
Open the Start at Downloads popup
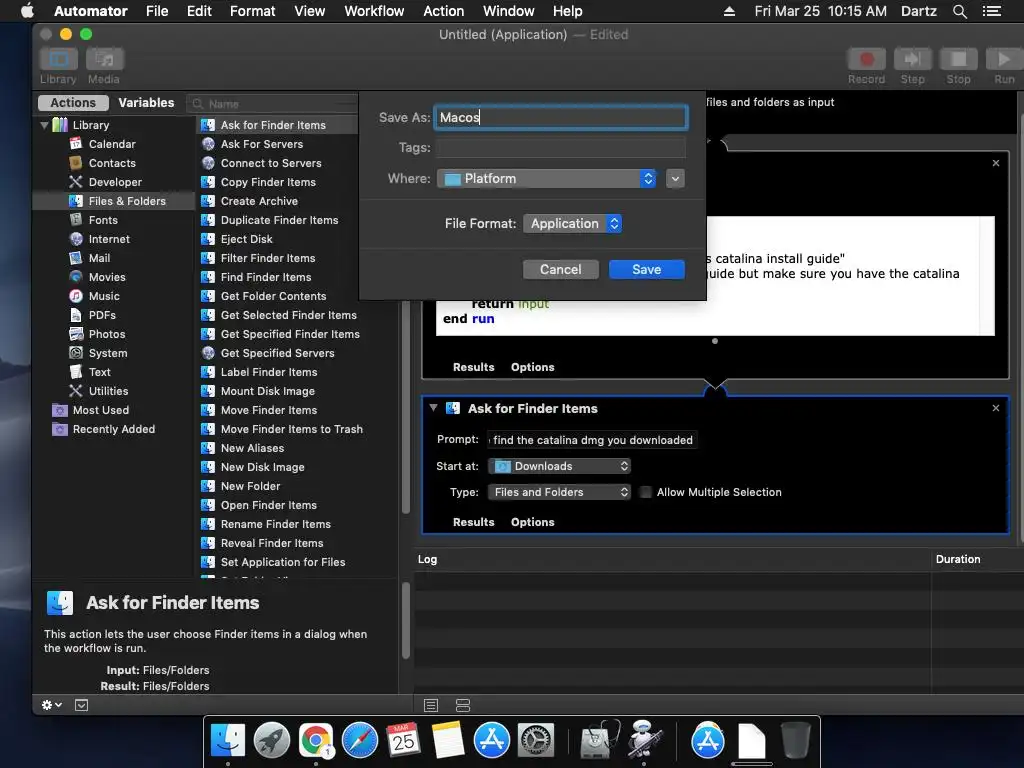click(559, 466)
